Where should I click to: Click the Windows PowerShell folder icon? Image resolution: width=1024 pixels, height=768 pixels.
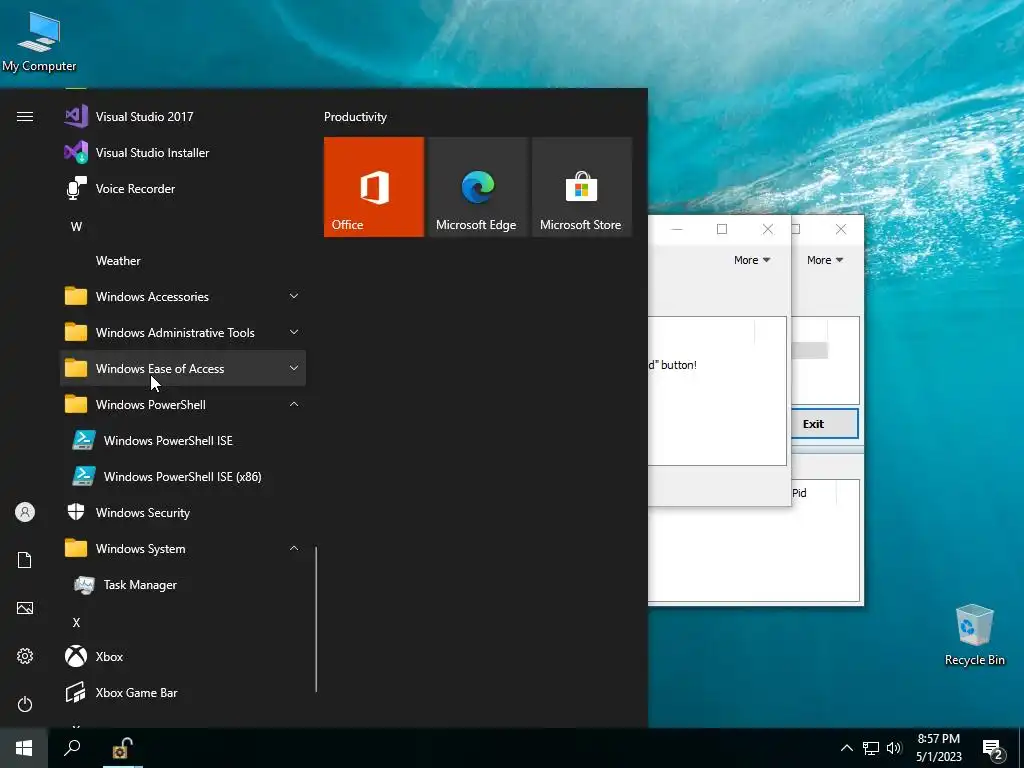tap(76, 404)
